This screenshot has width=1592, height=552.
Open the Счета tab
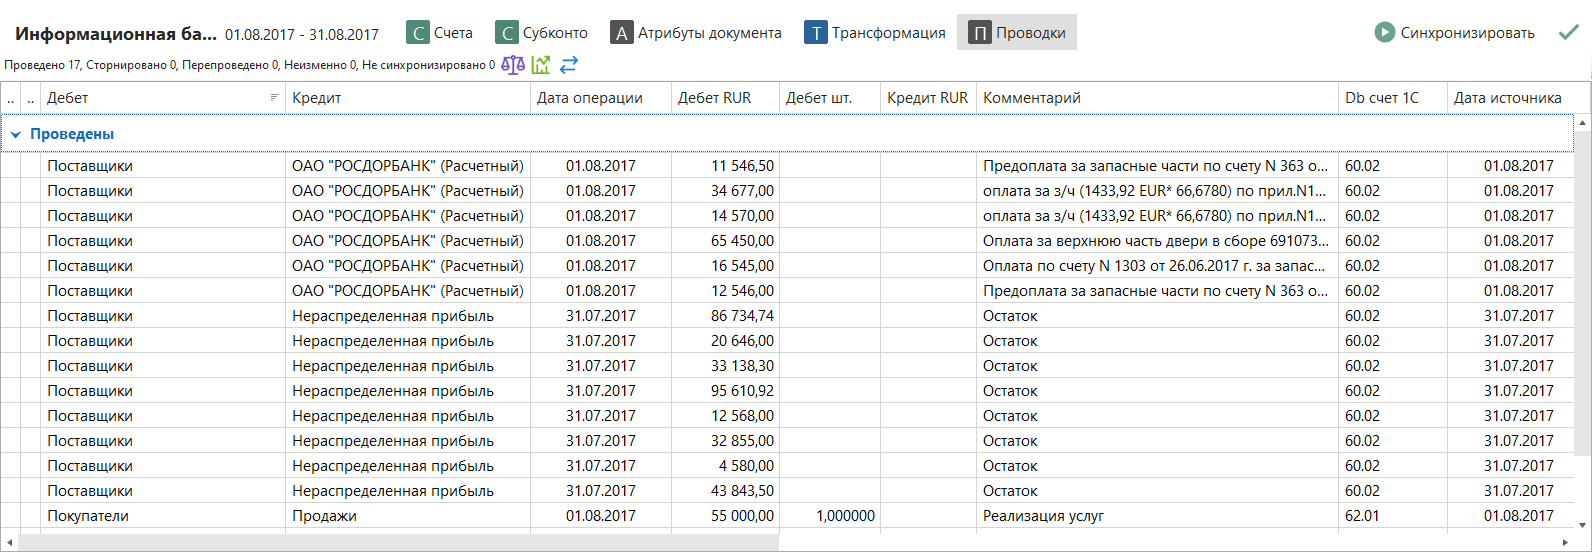pyautogui.click(x=440, y=33)
